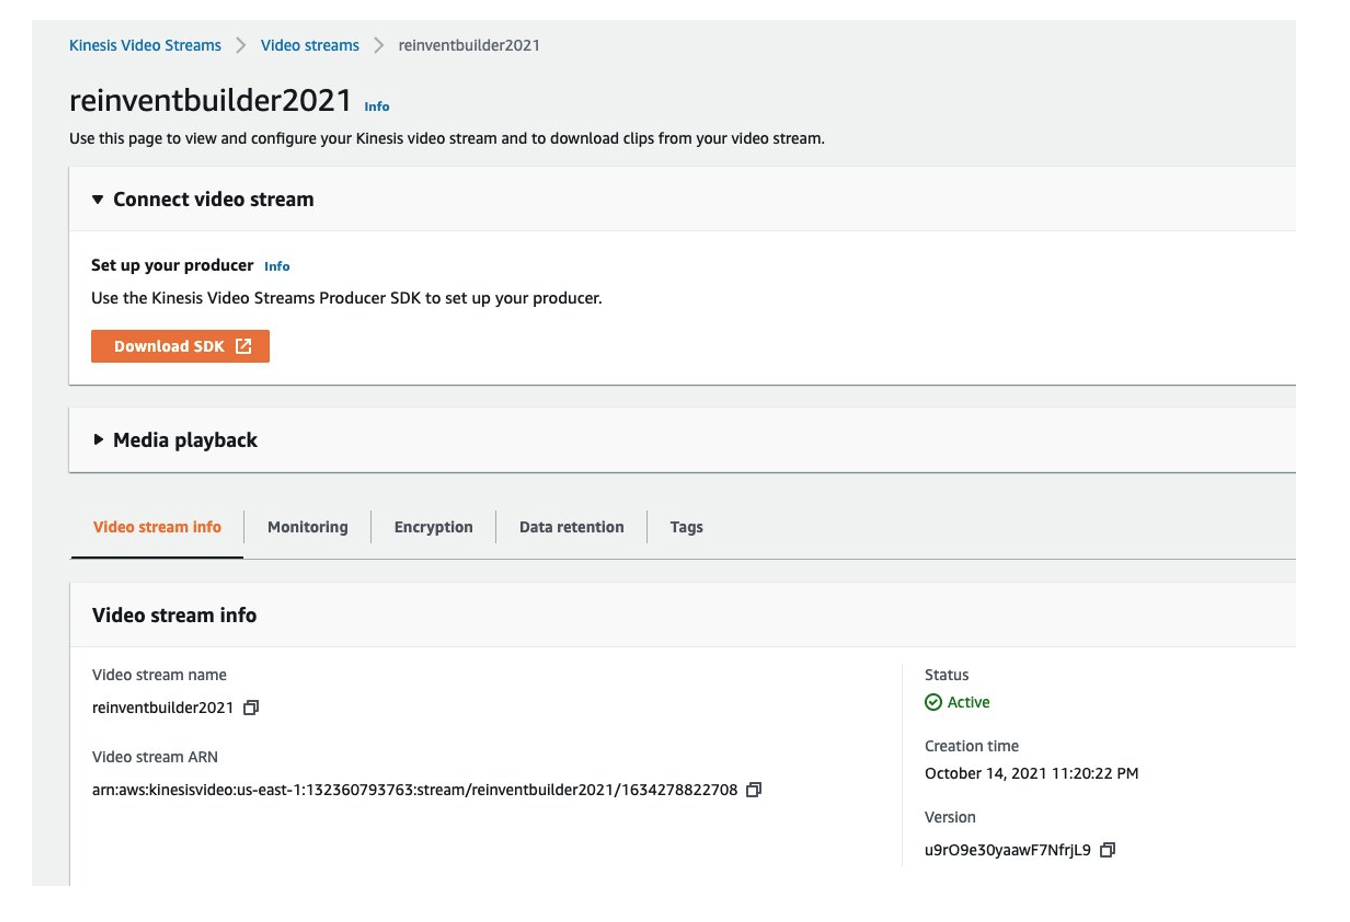Screen dimensions: 1350x922
Task: Switch to the Monitoring tab
Action: pos(308,527)
